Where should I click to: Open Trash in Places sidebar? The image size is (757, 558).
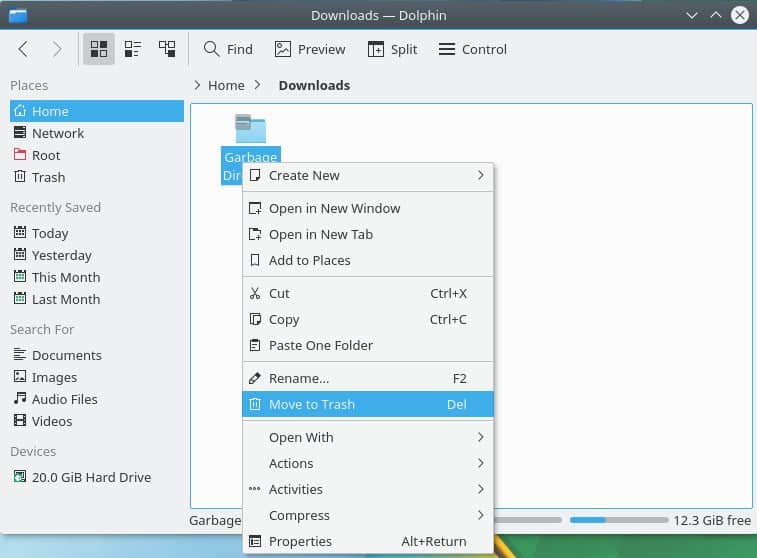[x=97, y=177]
